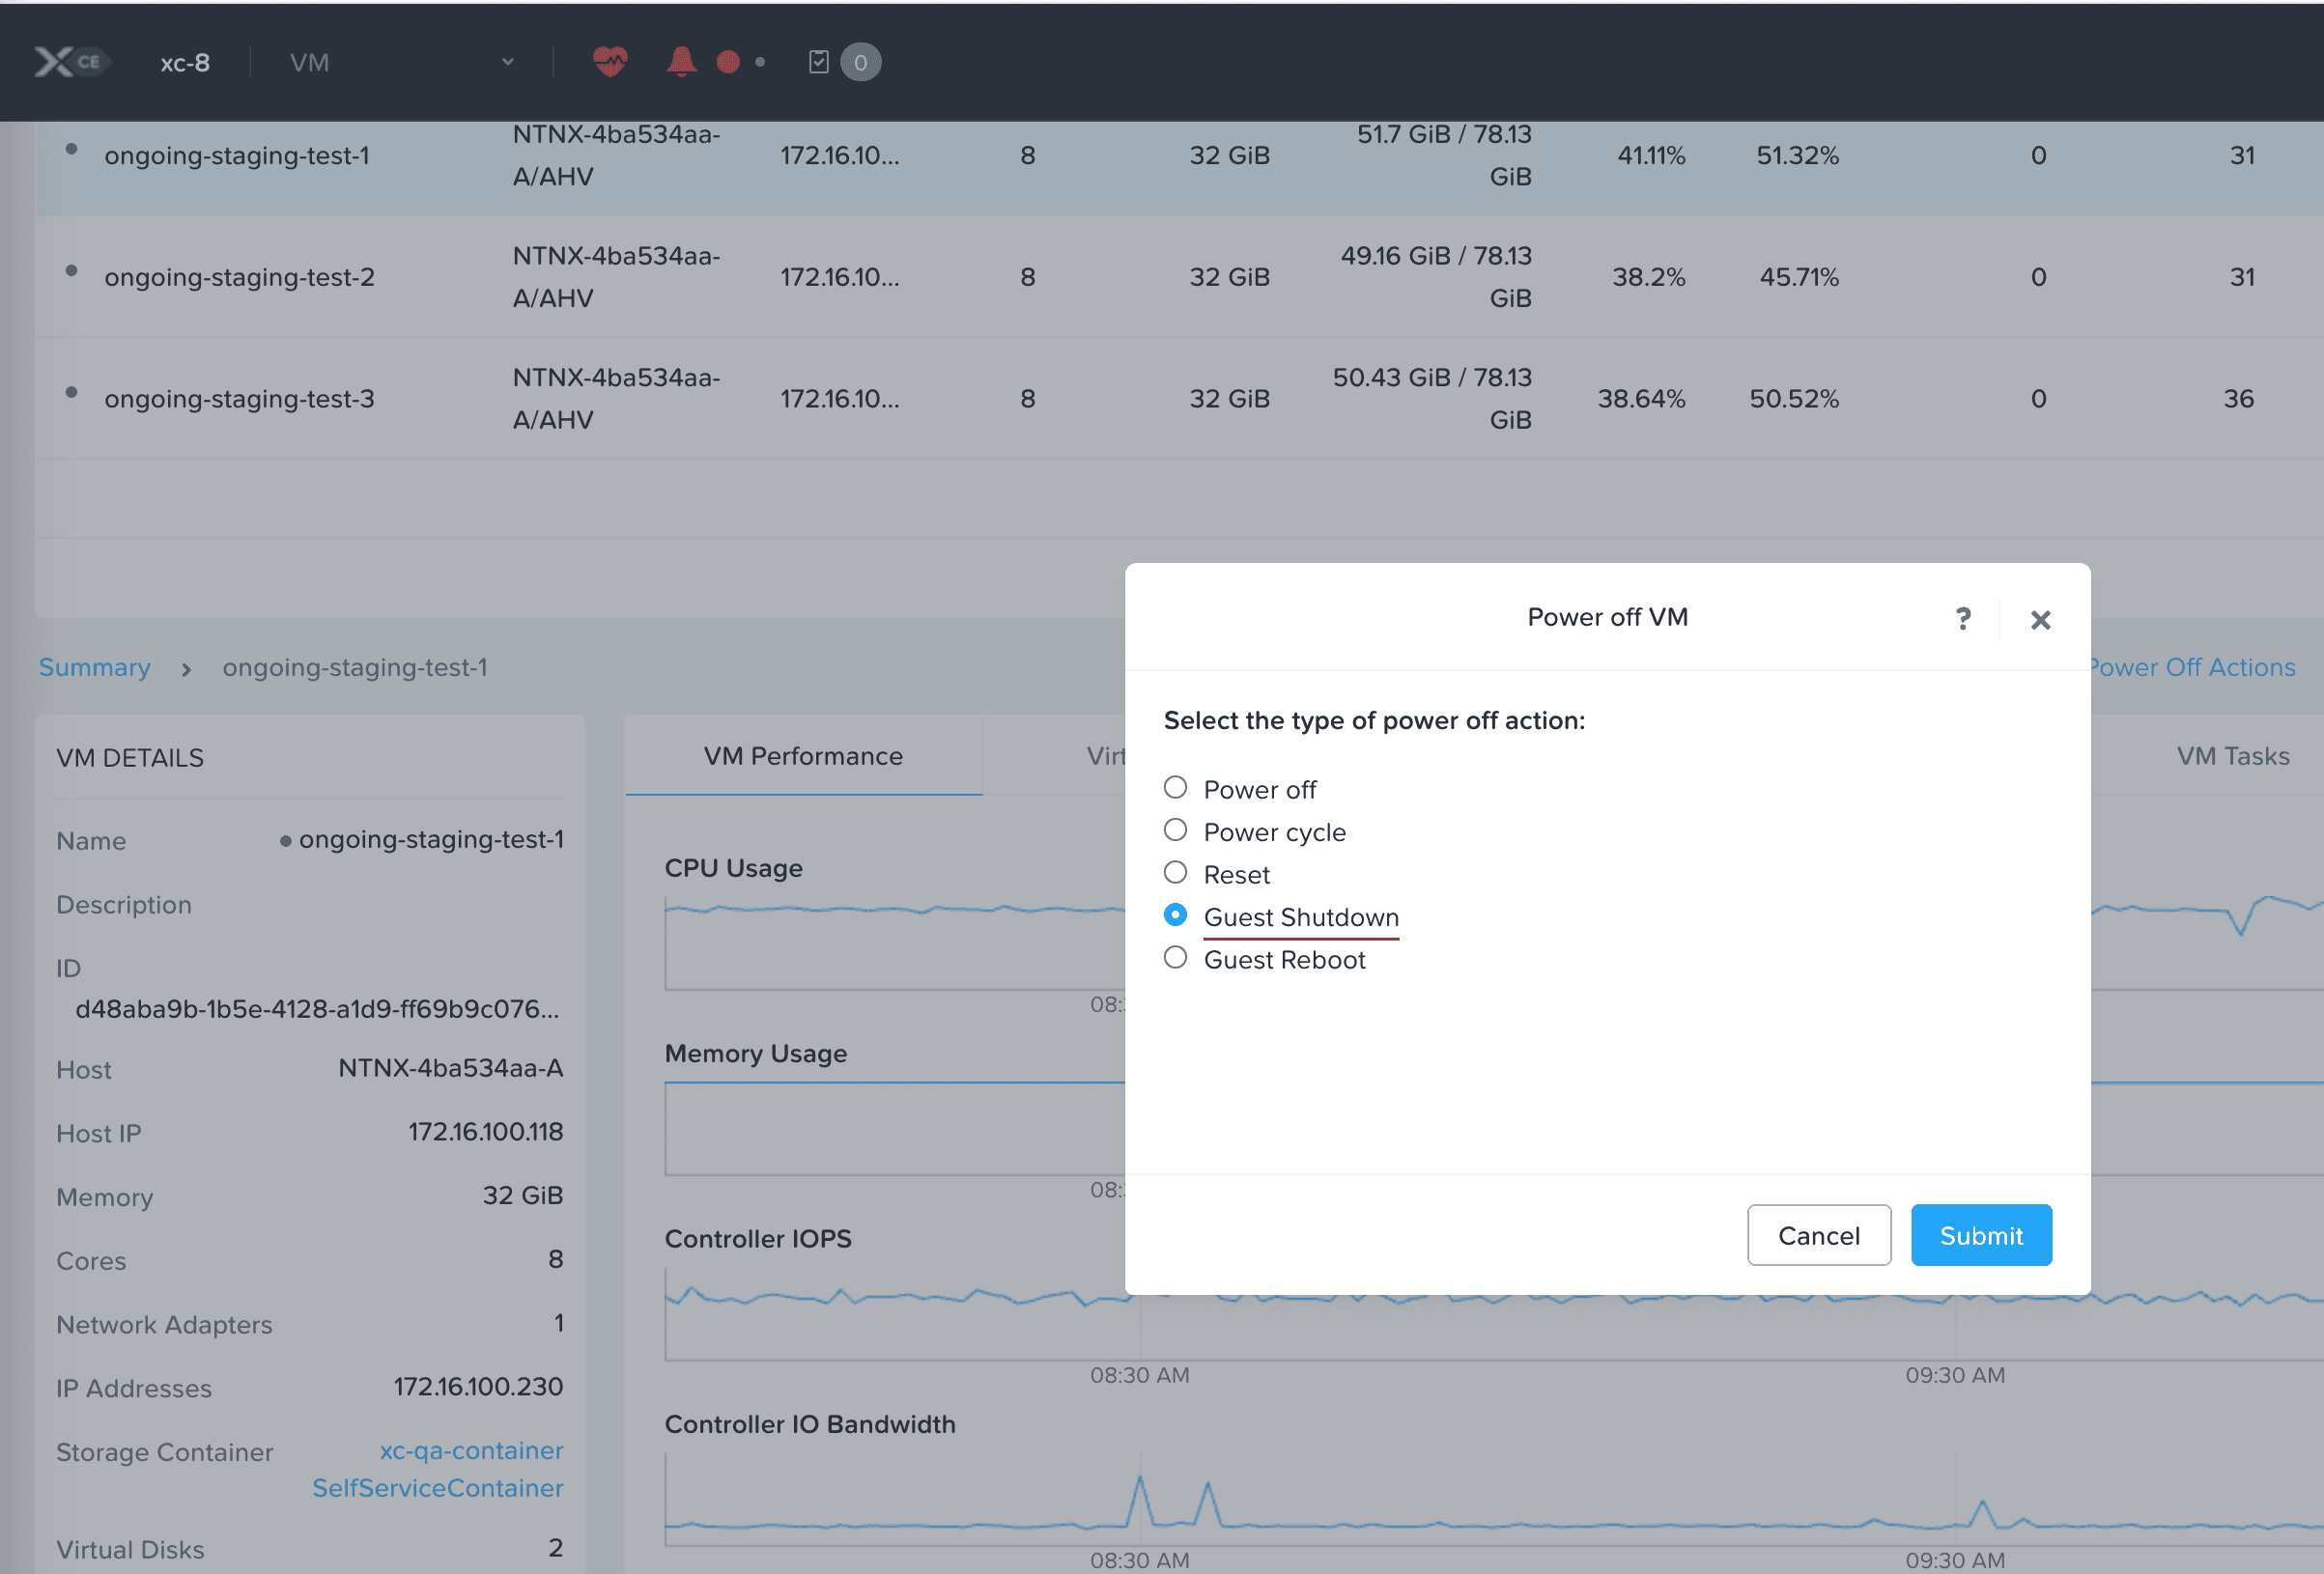Image resolution: width=2324 pixels, height=1574 pixels.
Task: Expand the breadcrumb arrow after Summary
Action: [187, 670]
